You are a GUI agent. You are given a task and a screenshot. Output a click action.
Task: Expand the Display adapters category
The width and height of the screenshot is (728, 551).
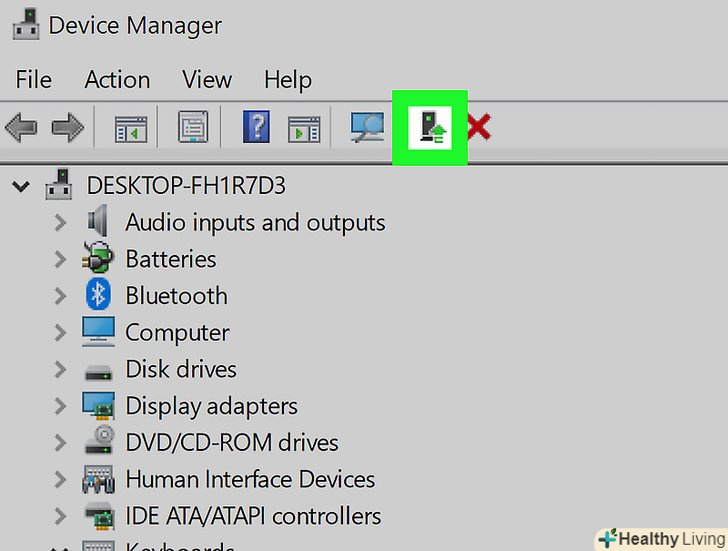[x=60, y=406]
